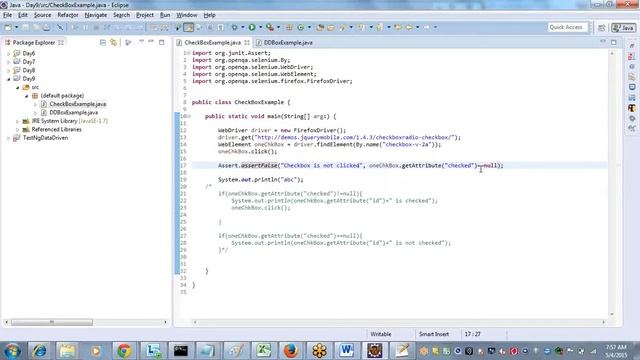Click the New Java Class icon
The image size is (640, 360).
301,27
